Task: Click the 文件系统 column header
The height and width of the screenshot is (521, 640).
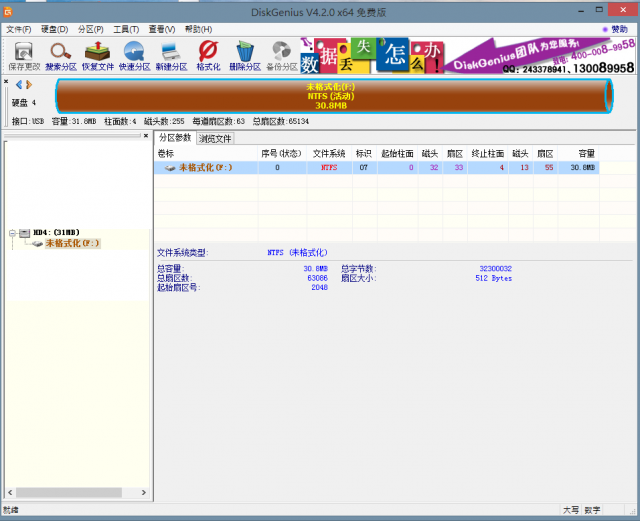Action: pyautogui.click(x=329, y=154)
